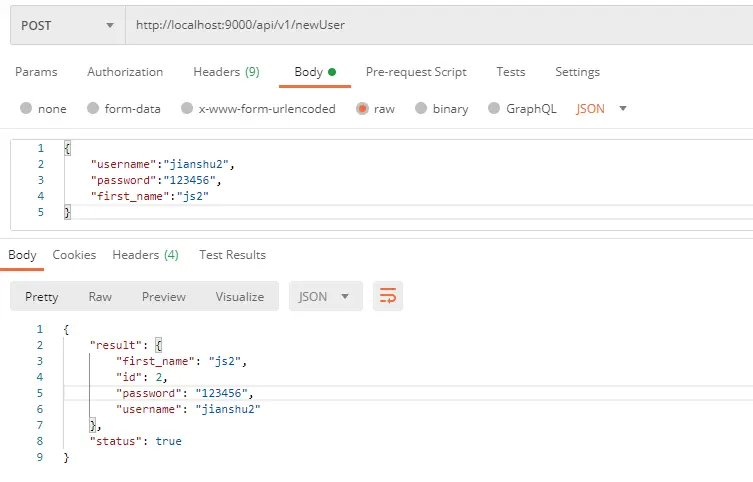
Task: Click the request URL input field
Action: click(439, 25)
